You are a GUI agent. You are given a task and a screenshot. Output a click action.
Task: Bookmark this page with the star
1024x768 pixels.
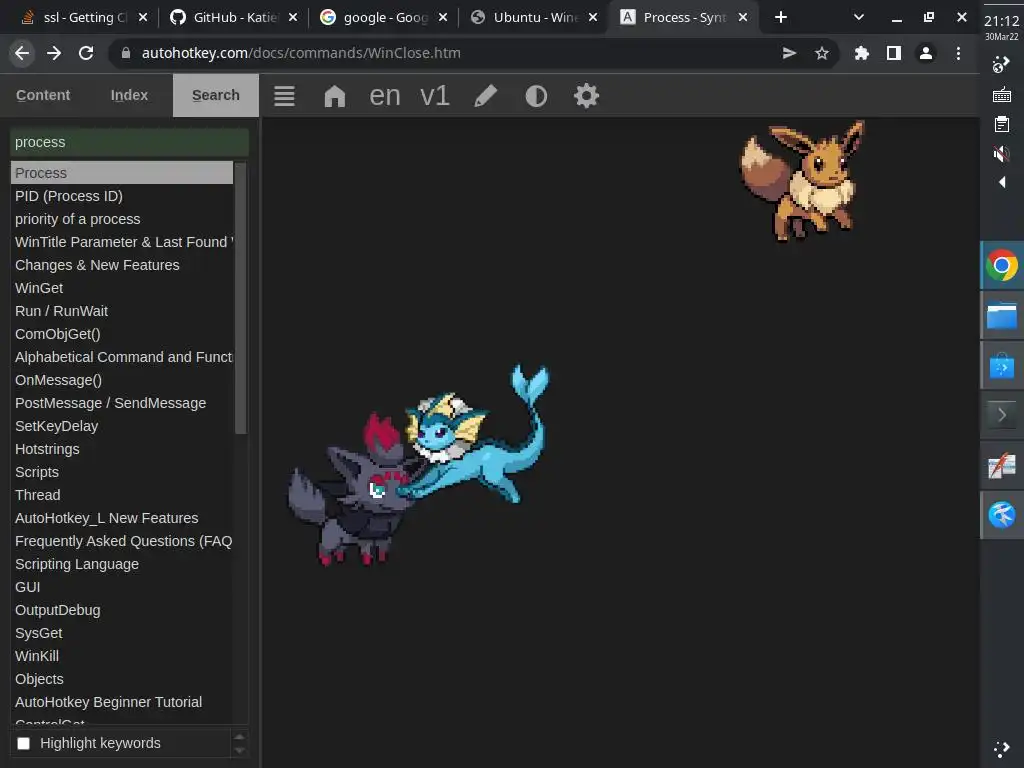pyautogui.click(x=822, y=53)
